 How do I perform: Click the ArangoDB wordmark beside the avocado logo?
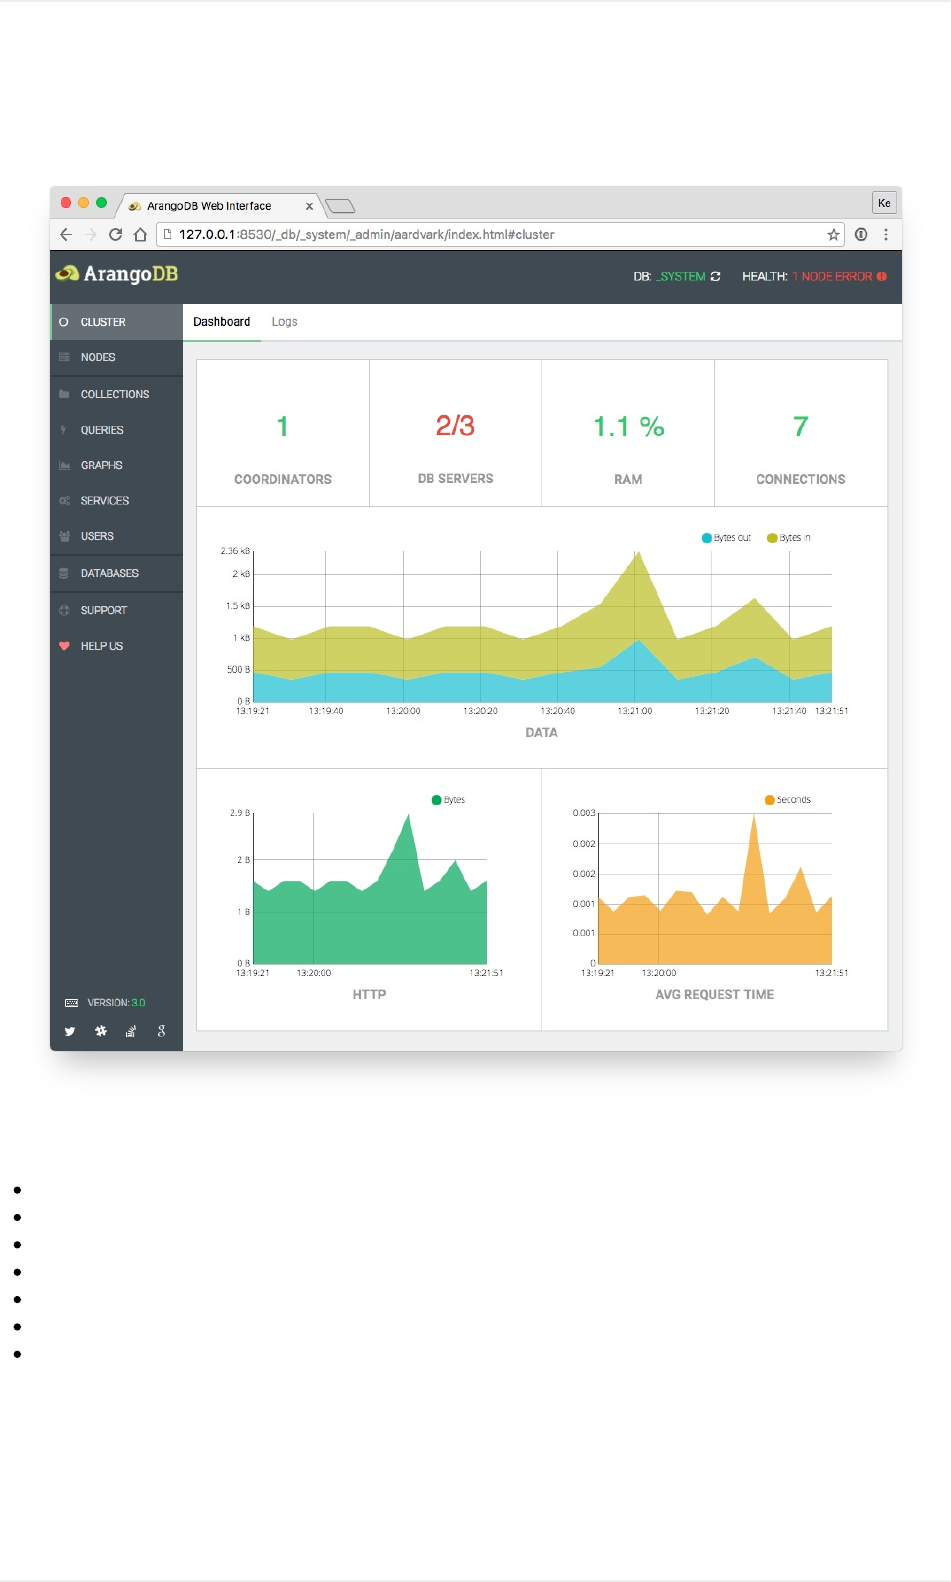[131, 274]
